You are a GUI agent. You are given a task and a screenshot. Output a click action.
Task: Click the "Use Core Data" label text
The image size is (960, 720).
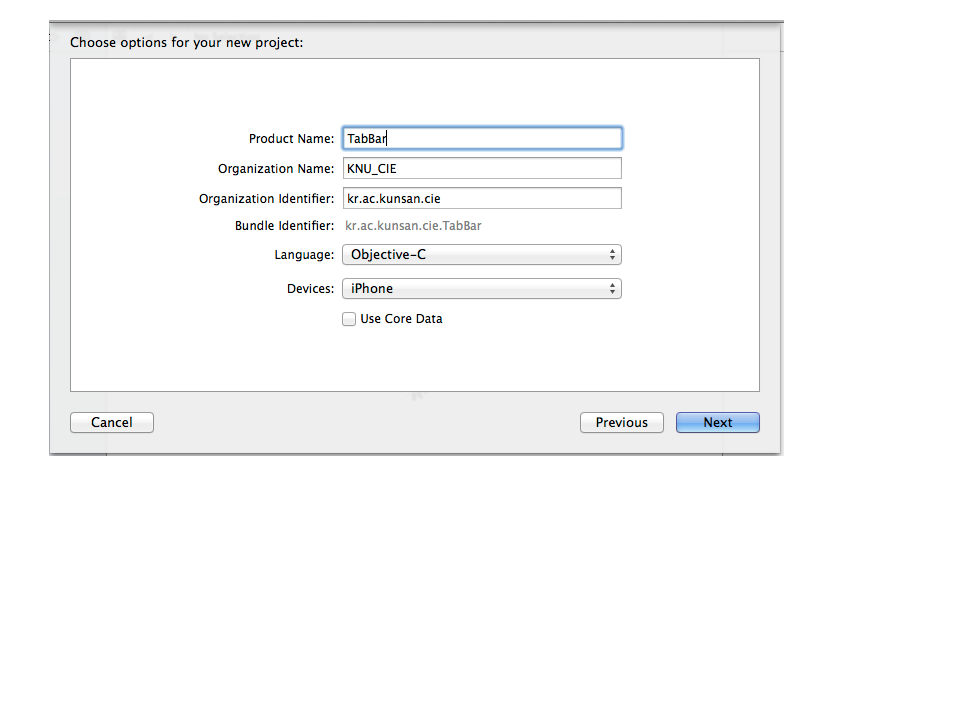click(401, 319)
